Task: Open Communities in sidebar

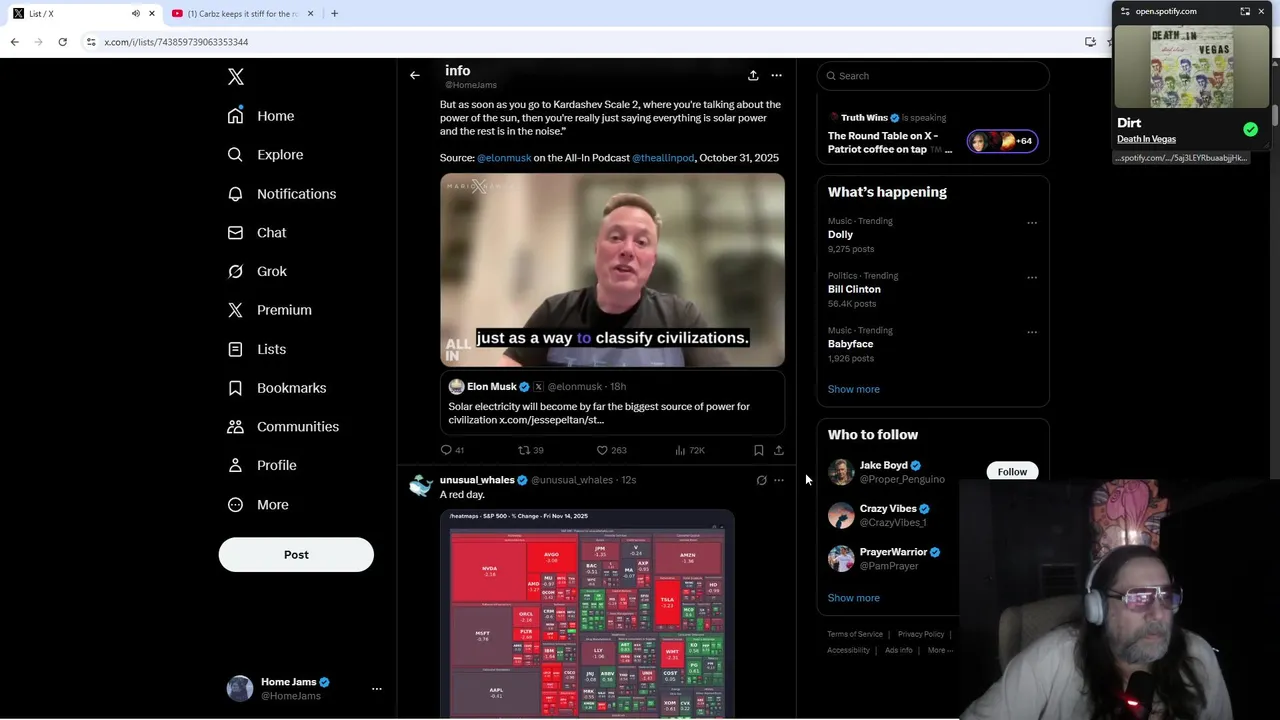Action: (x=283, y=426)
